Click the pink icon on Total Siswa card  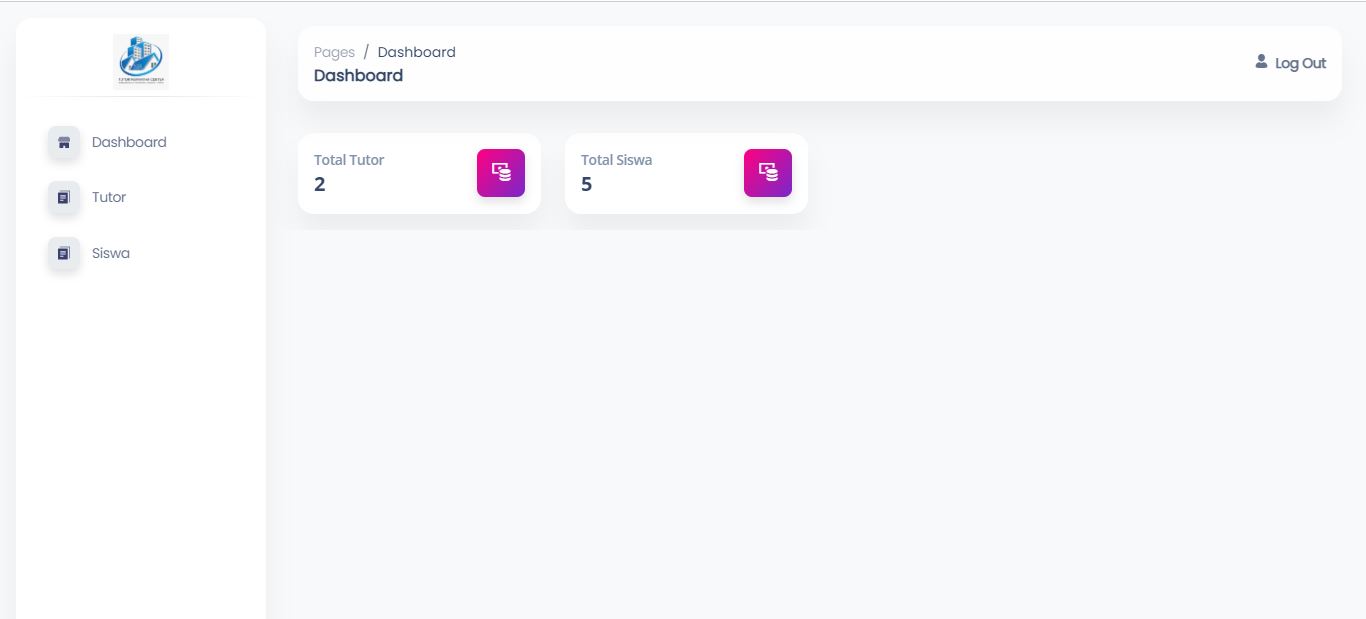point(768,173)
